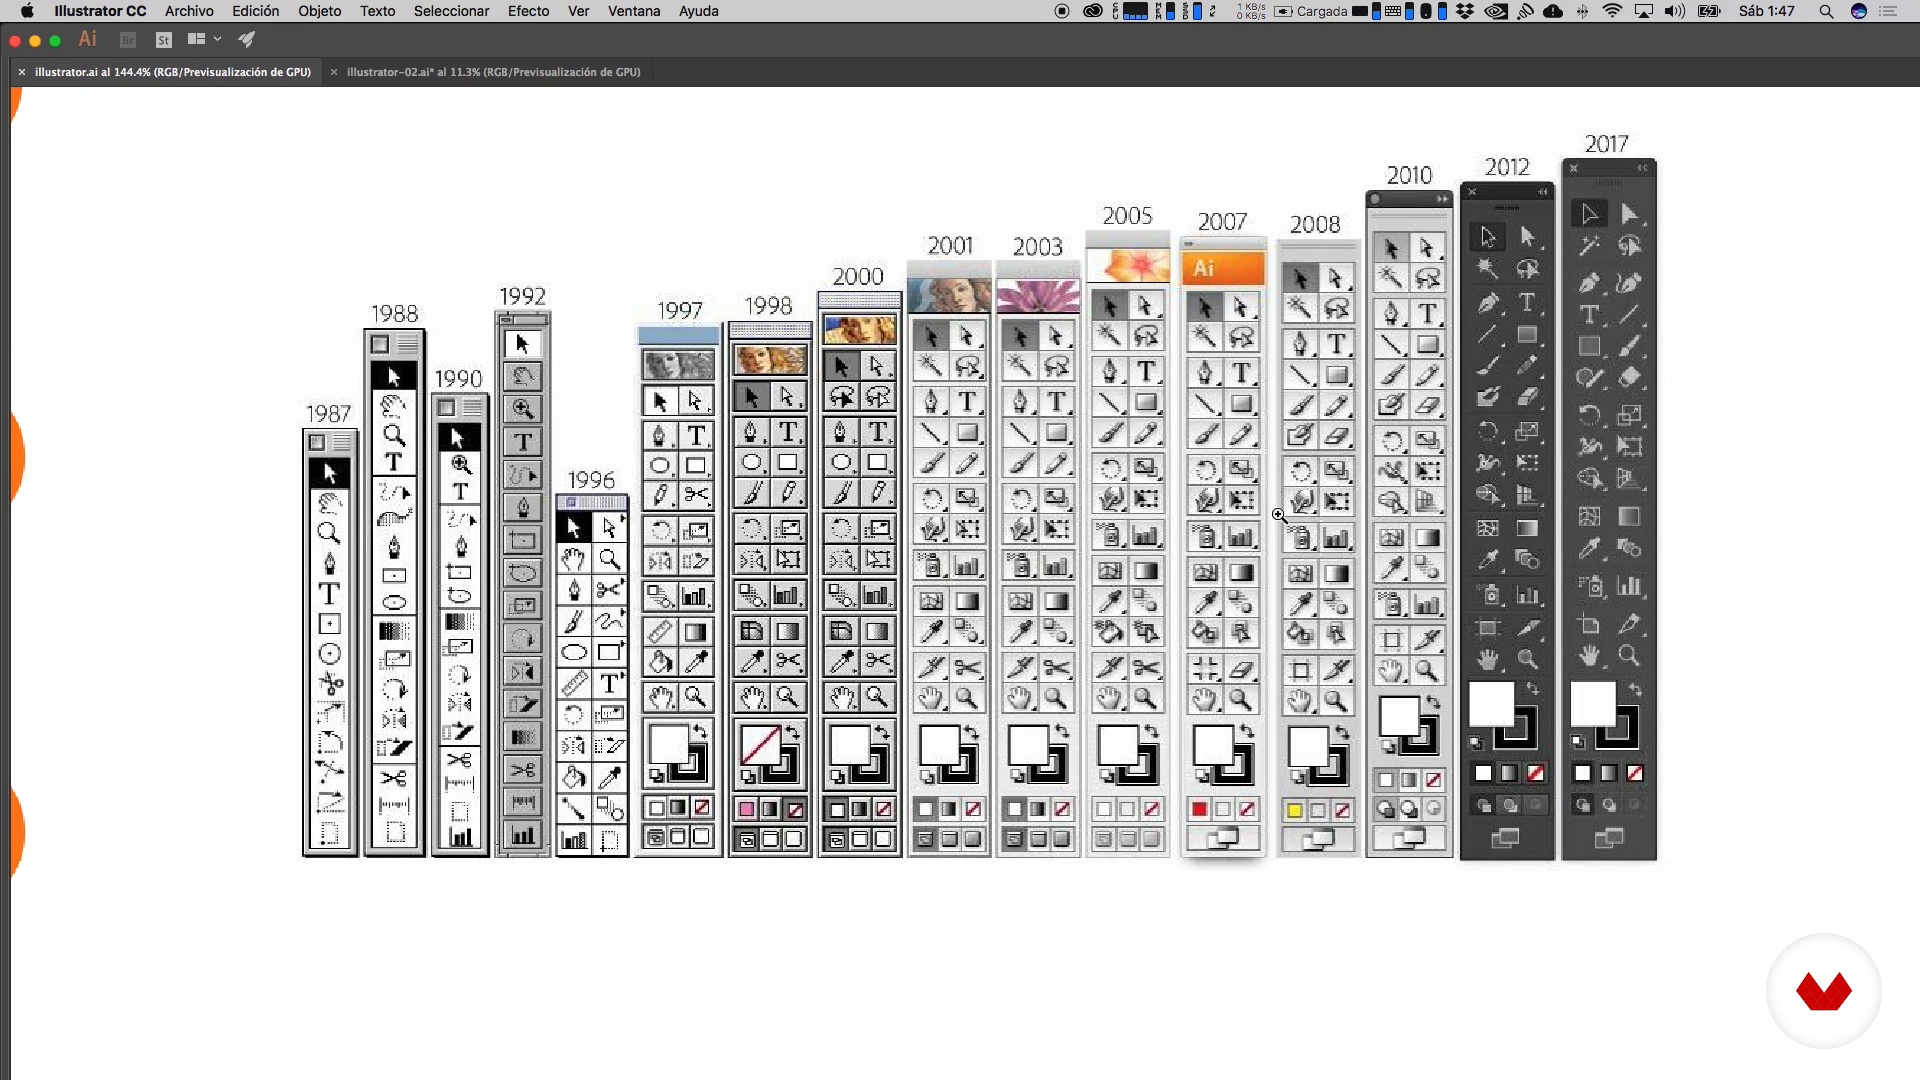Reset default fill and stroke in the 2017 toolbar
Viewport: 1920px width, 1080px height.
pos(1578,741)
